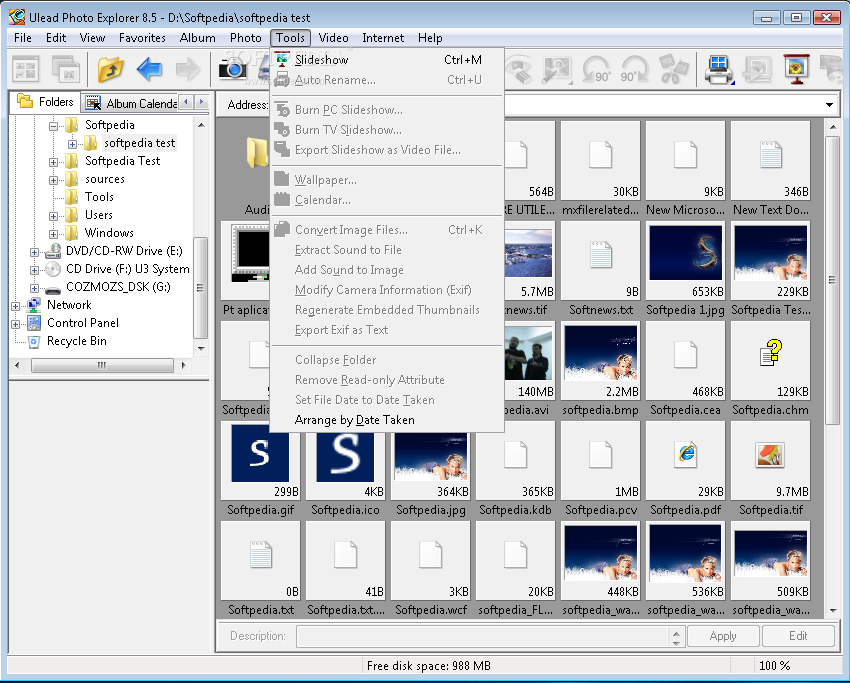
Task: Open the Video menu
Action: pos(333,38)
